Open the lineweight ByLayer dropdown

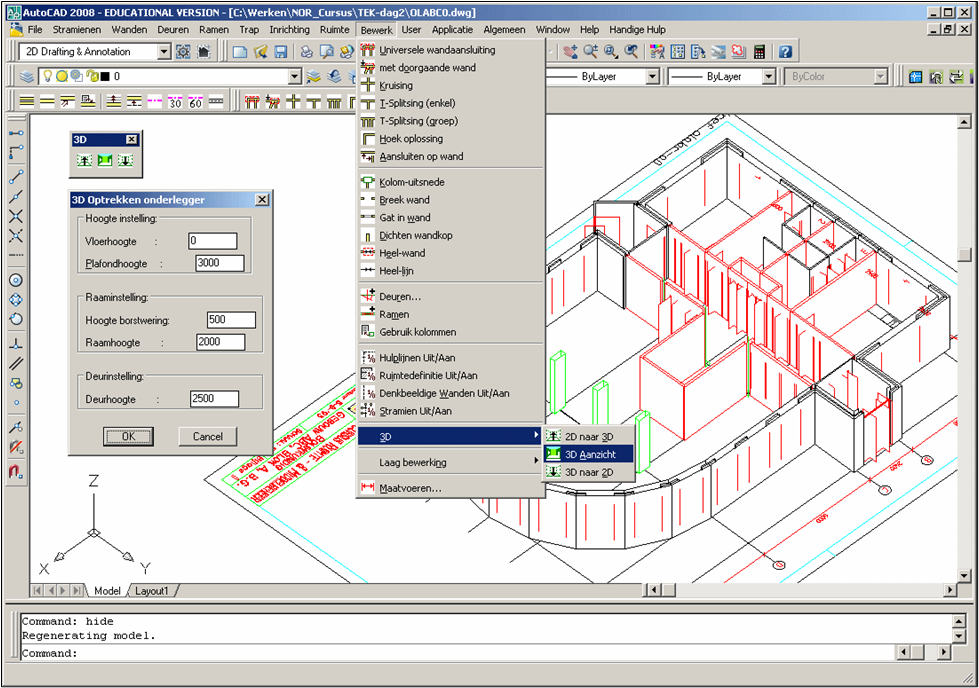click(x=769, y=76)
